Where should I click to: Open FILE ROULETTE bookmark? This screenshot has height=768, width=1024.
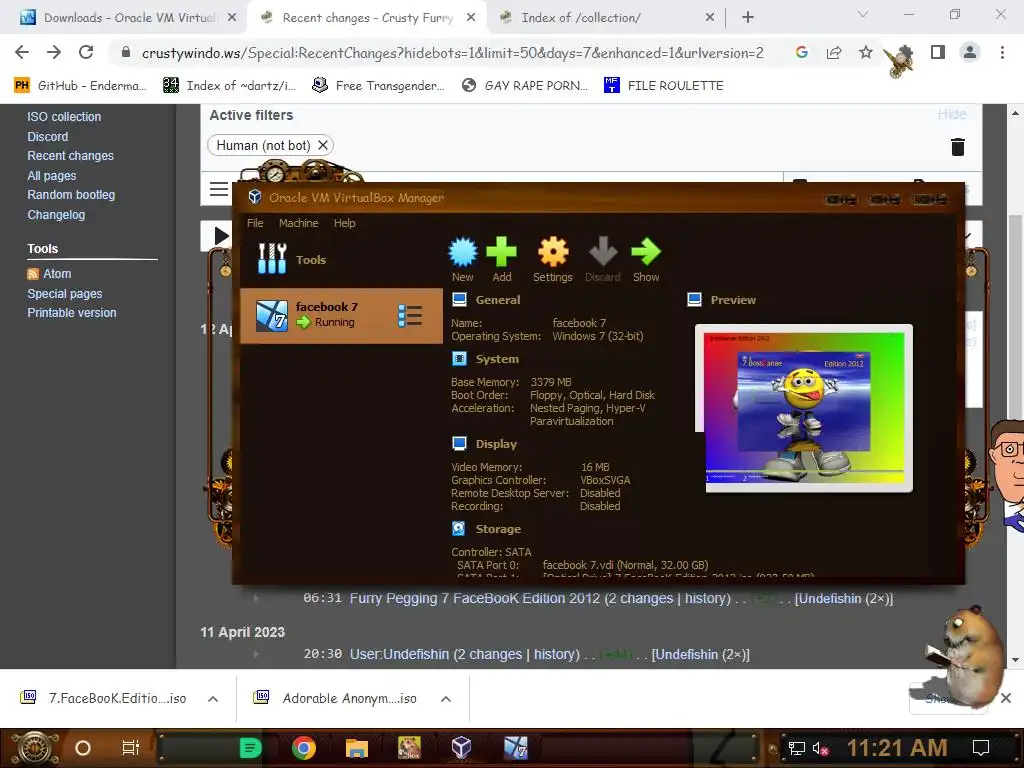pyautogui.click(x=664, y=86)
